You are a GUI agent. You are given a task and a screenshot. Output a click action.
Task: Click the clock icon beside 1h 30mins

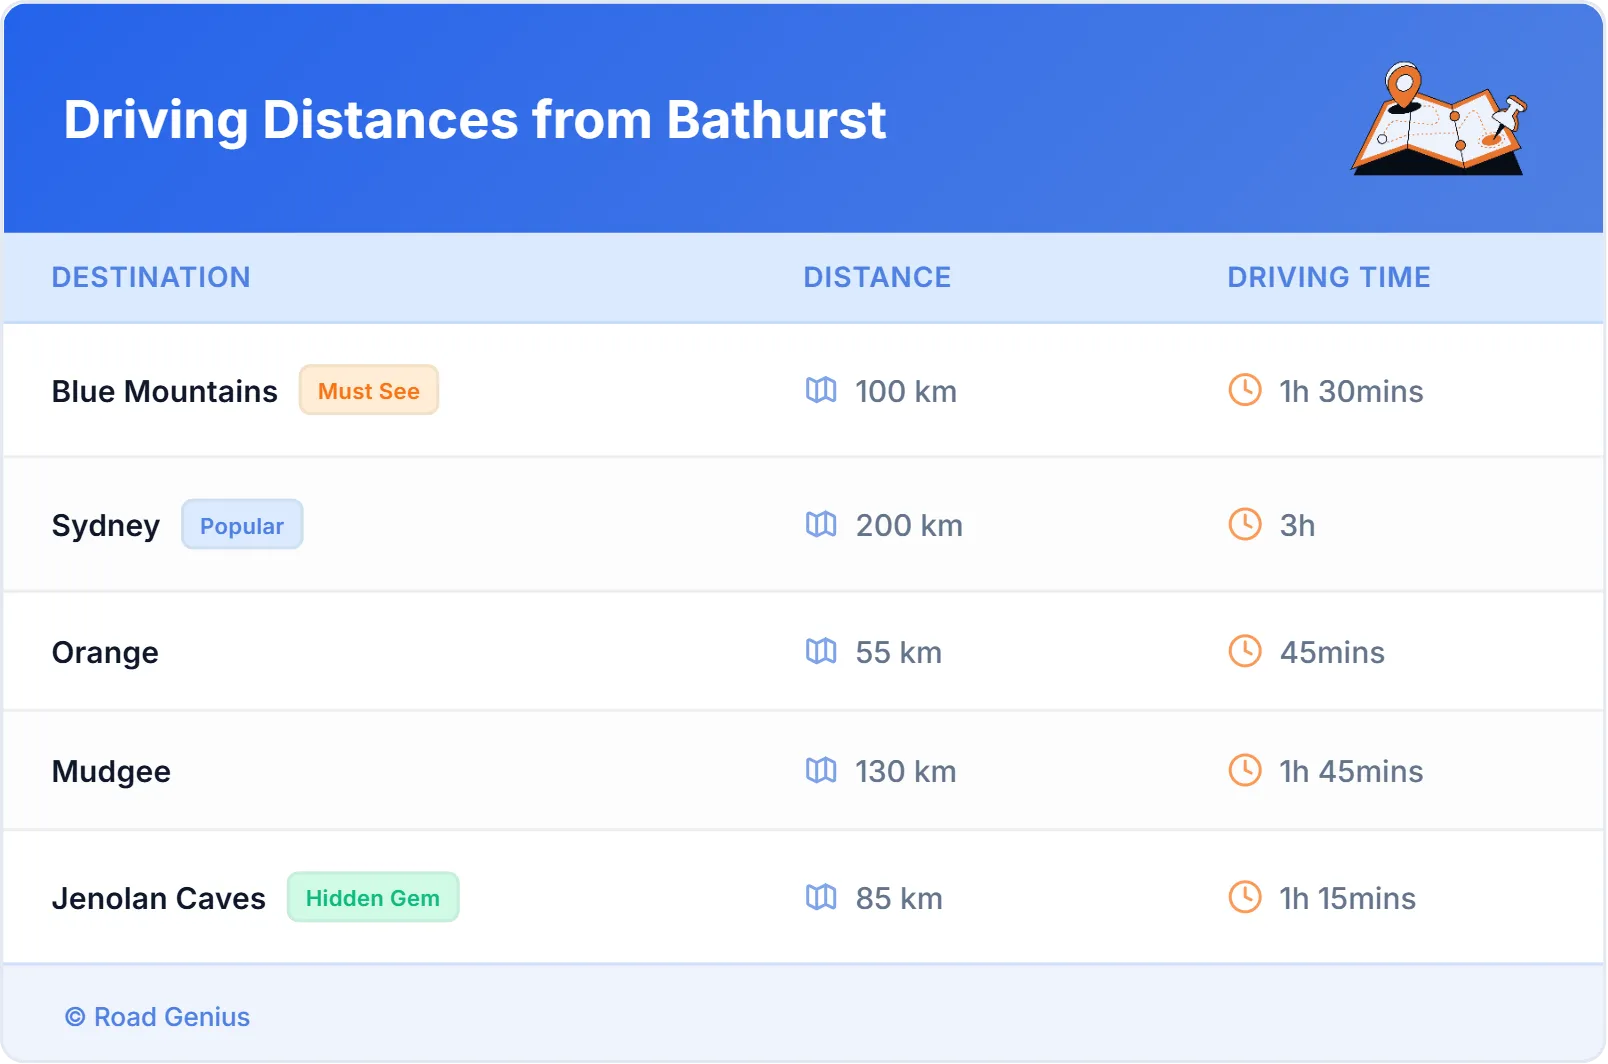click(1245, 390)
